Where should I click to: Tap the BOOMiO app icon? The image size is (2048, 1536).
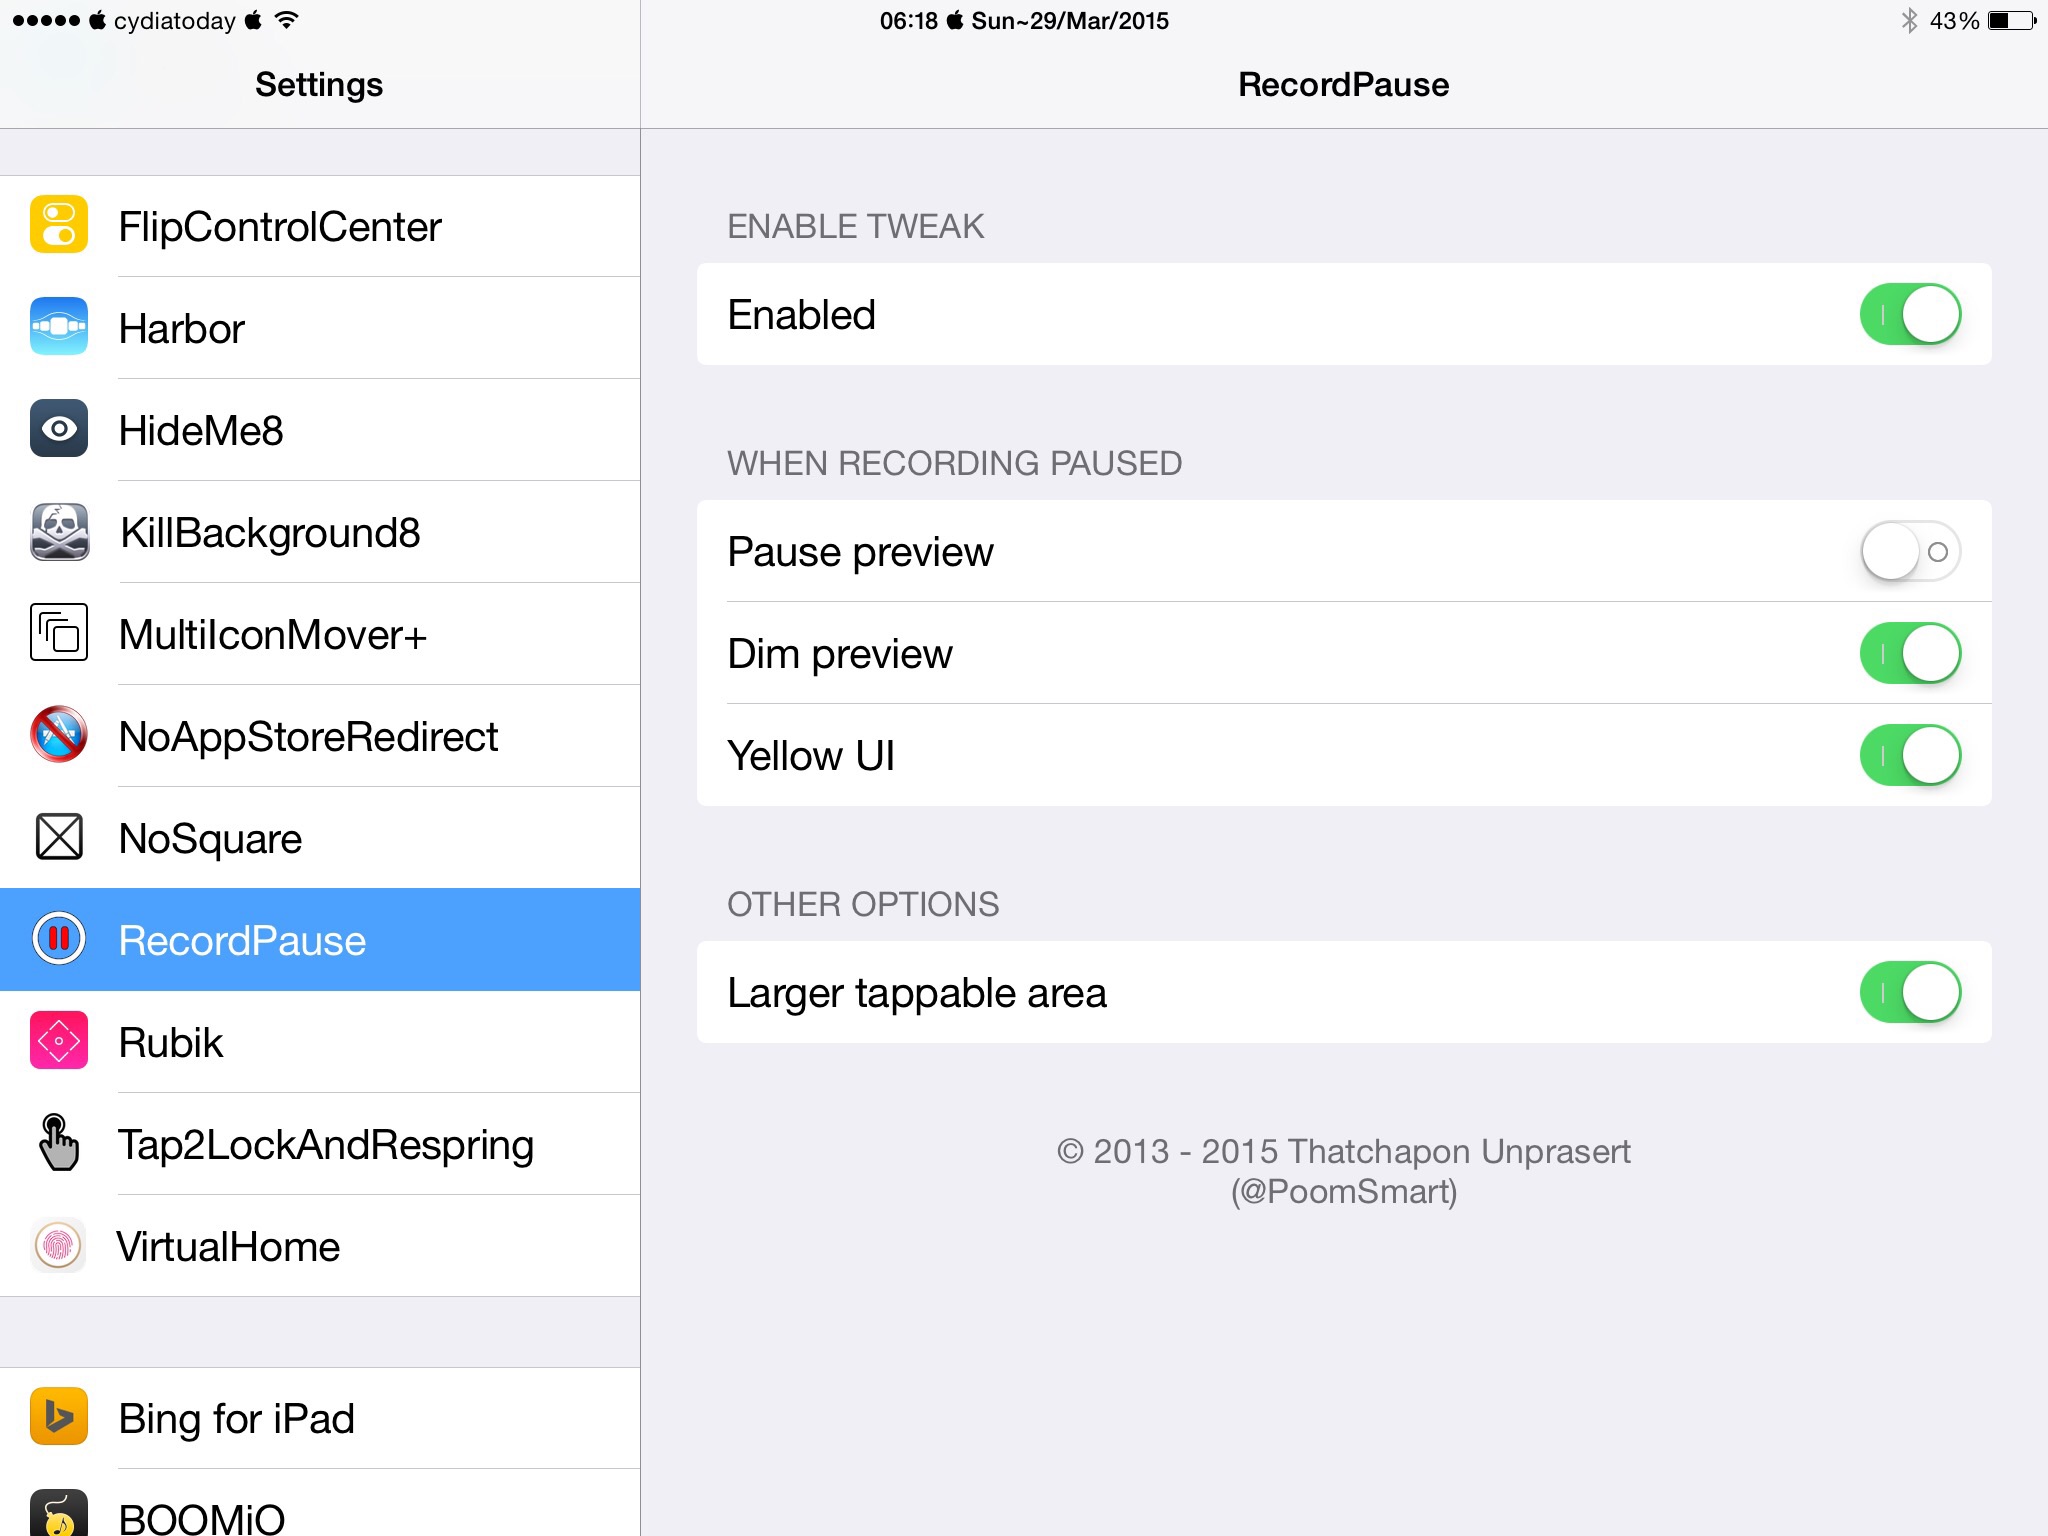pos(59,1513)
